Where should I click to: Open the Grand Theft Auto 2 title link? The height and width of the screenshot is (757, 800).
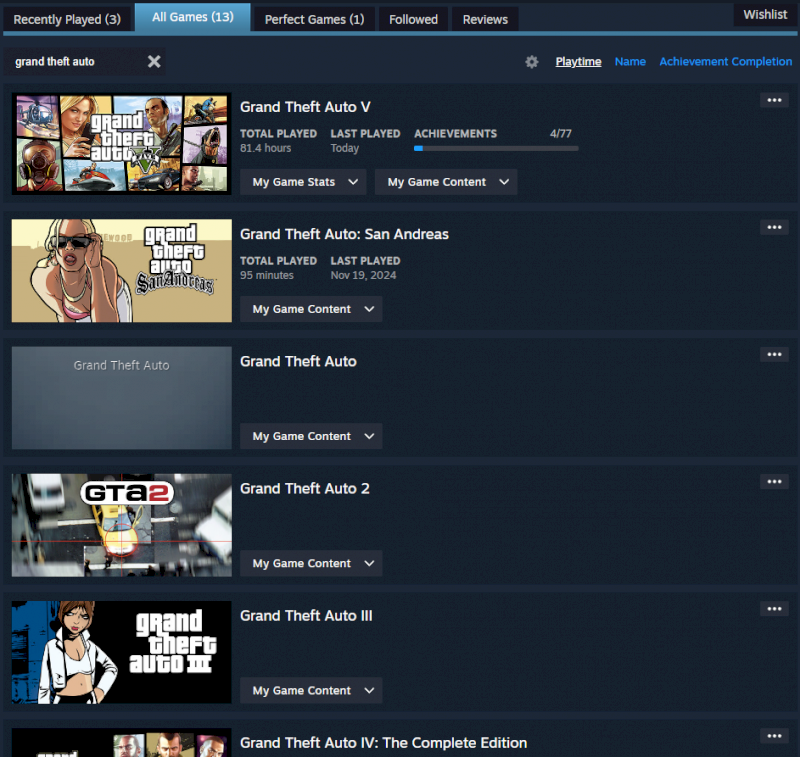(305, 489)
